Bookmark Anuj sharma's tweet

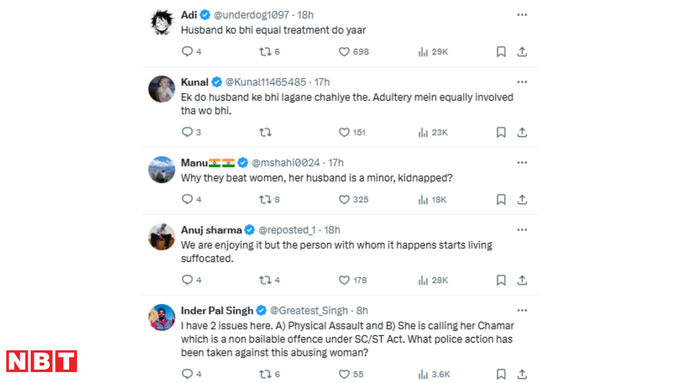501,280
